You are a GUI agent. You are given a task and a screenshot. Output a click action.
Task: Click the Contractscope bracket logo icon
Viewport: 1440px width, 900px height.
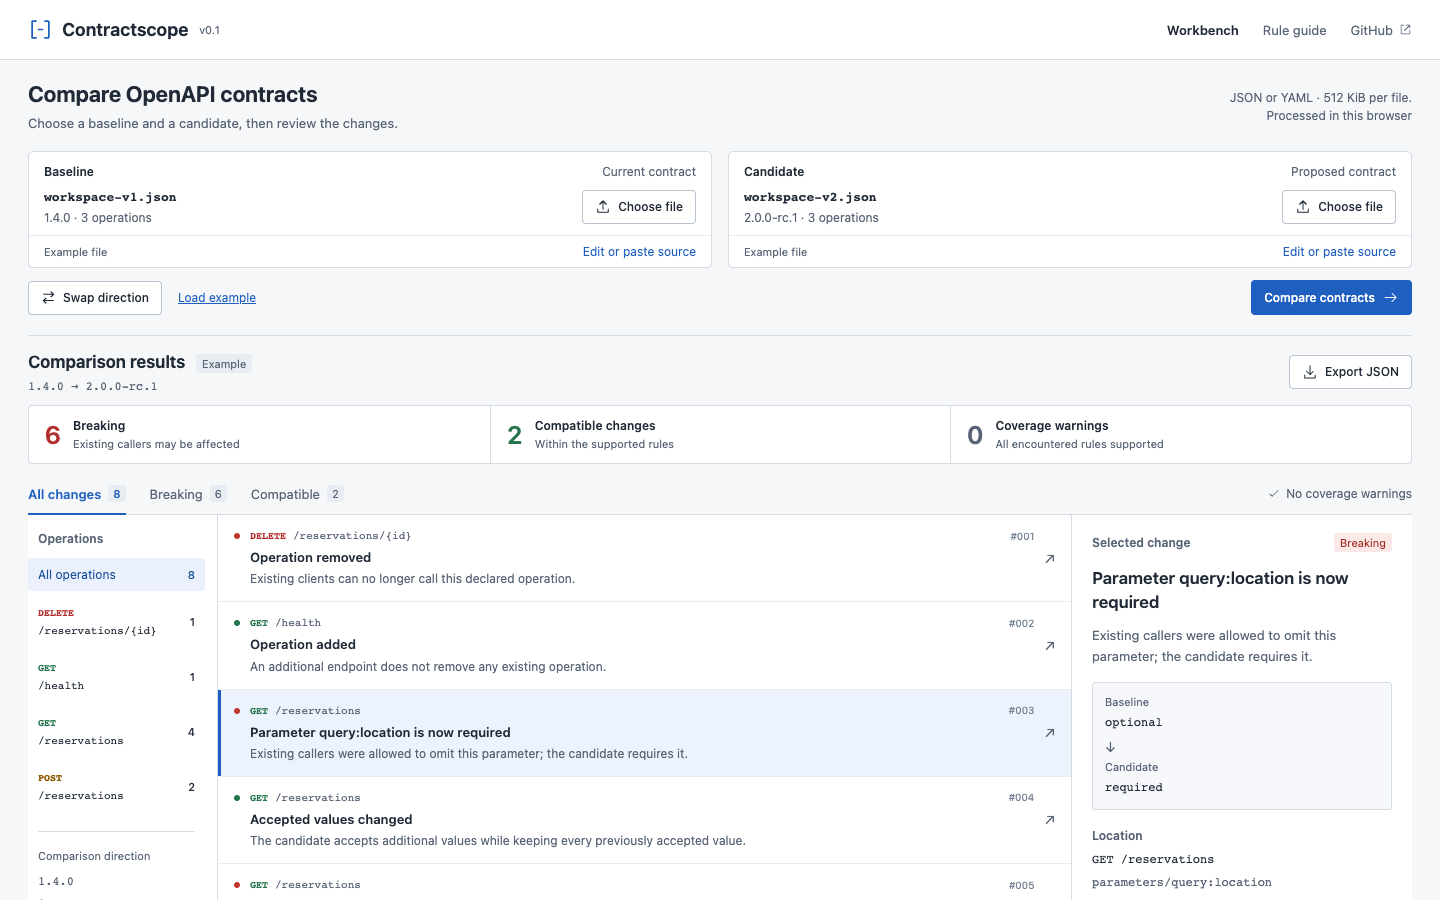pyautogui.click(x=40, y=30)
